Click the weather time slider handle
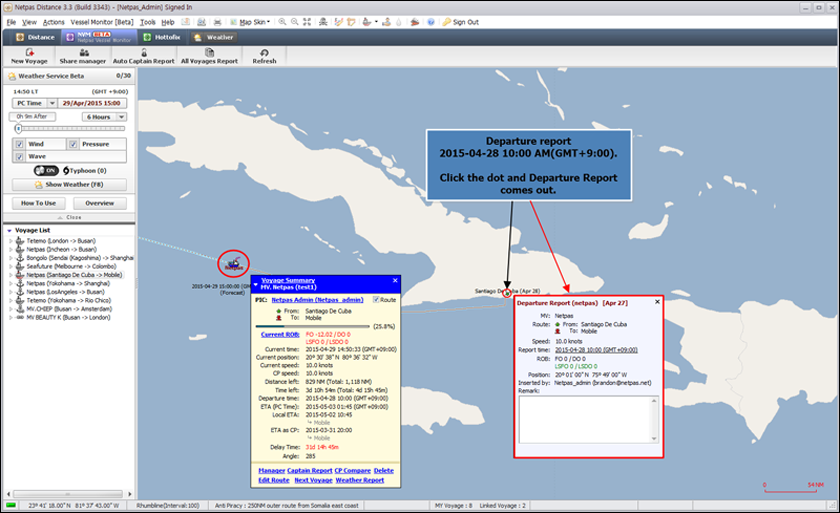Screen dimensions: 840x513 tap(18, 129)
